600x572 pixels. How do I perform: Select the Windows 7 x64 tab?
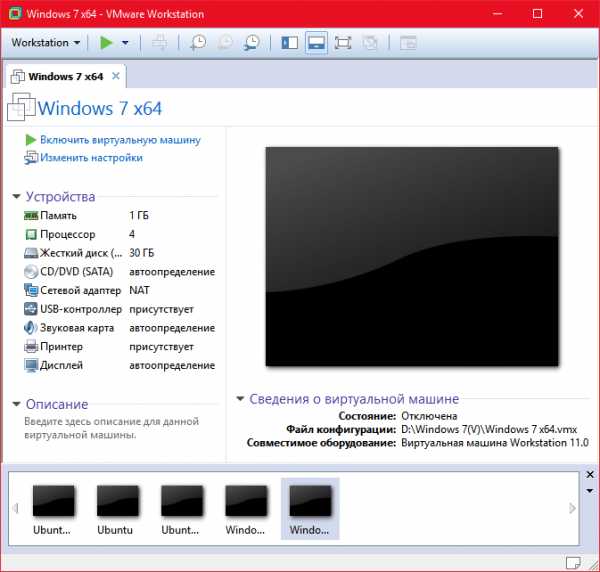click(64, 76)
